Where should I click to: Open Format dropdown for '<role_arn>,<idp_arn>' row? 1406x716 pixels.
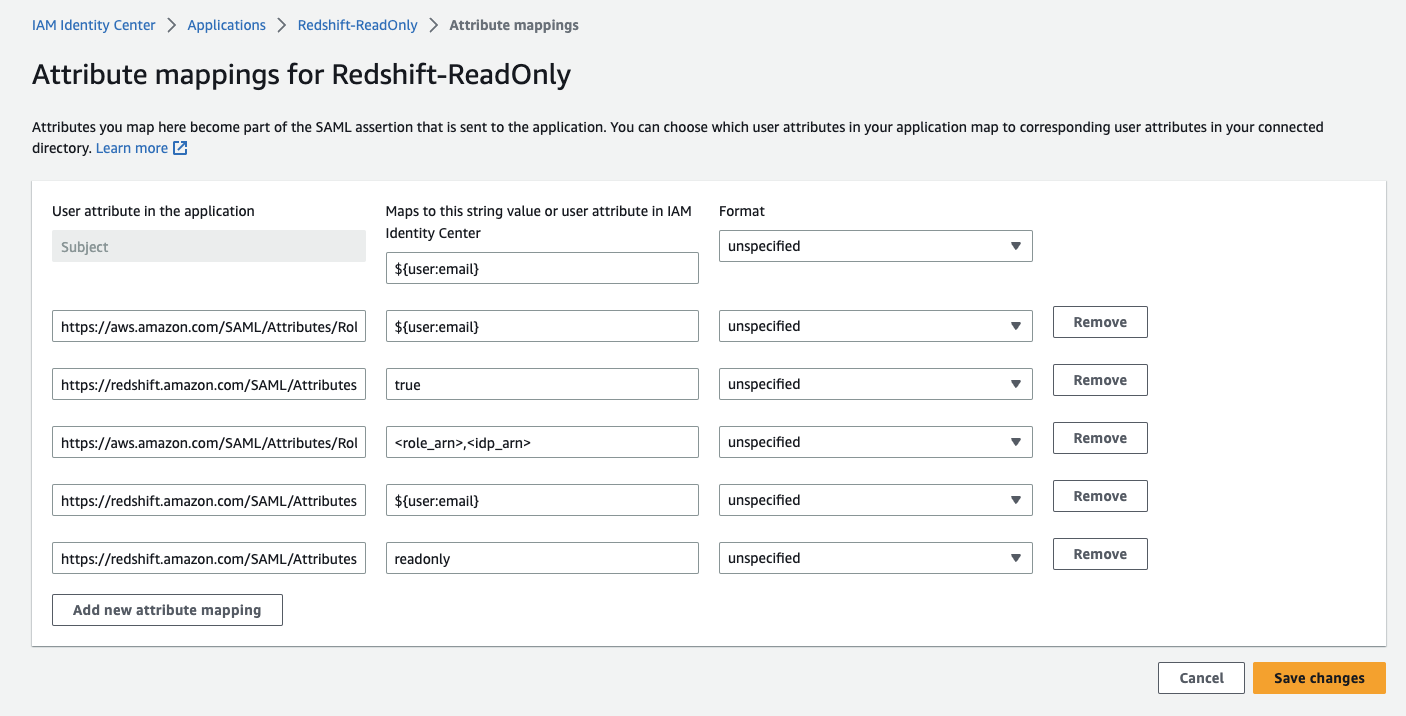point(875,442)
